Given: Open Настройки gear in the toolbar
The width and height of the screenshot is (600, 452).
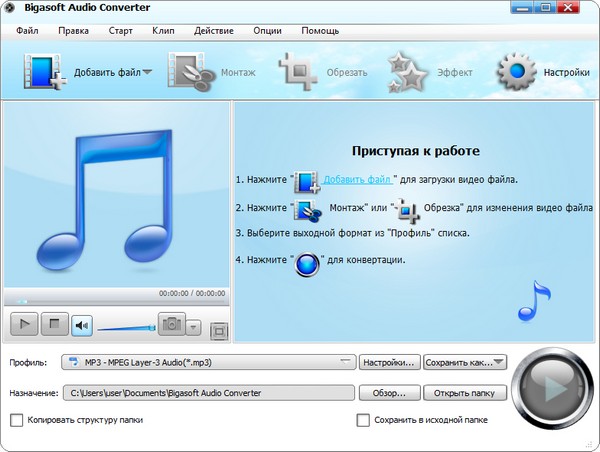Looking at the screenshot, I should [518, 72].
